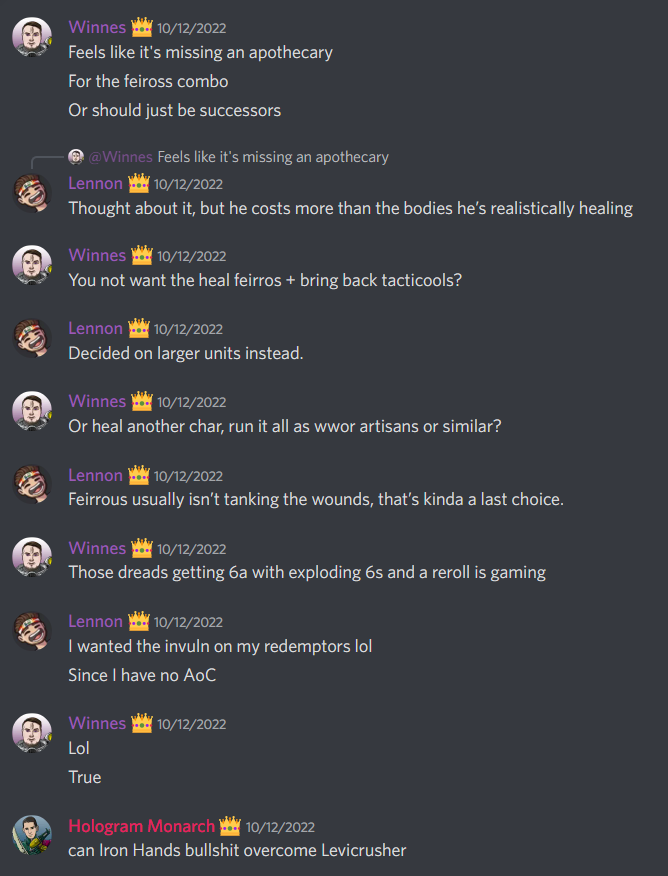Click Winnes avatar next to "Those dreads" message
The width and height of the screenshot is (668, 876).
(32, 557)
